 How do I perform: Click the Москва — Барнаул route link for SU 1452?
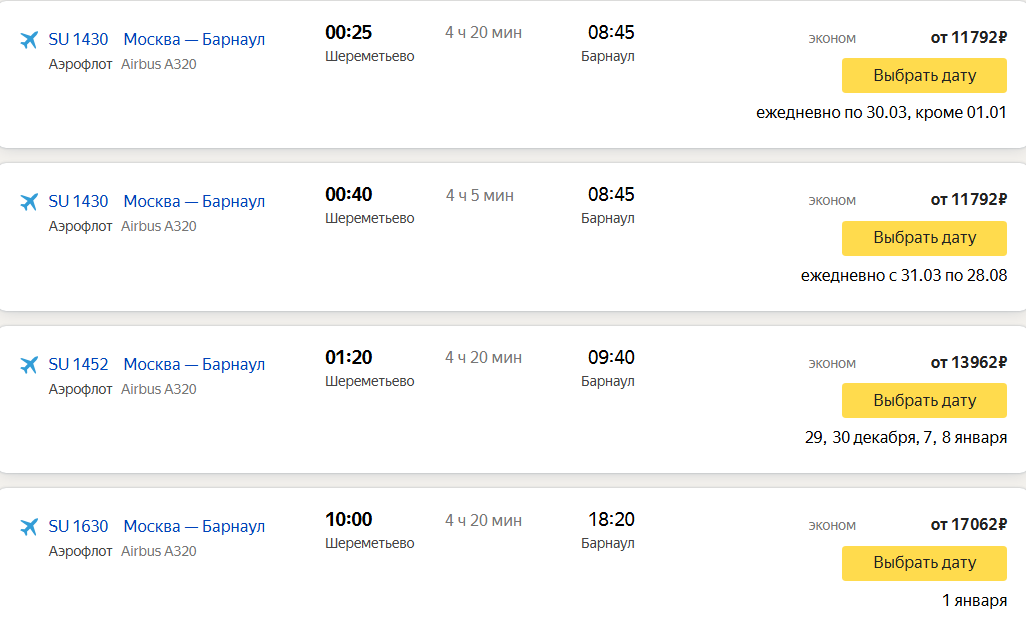194,364
